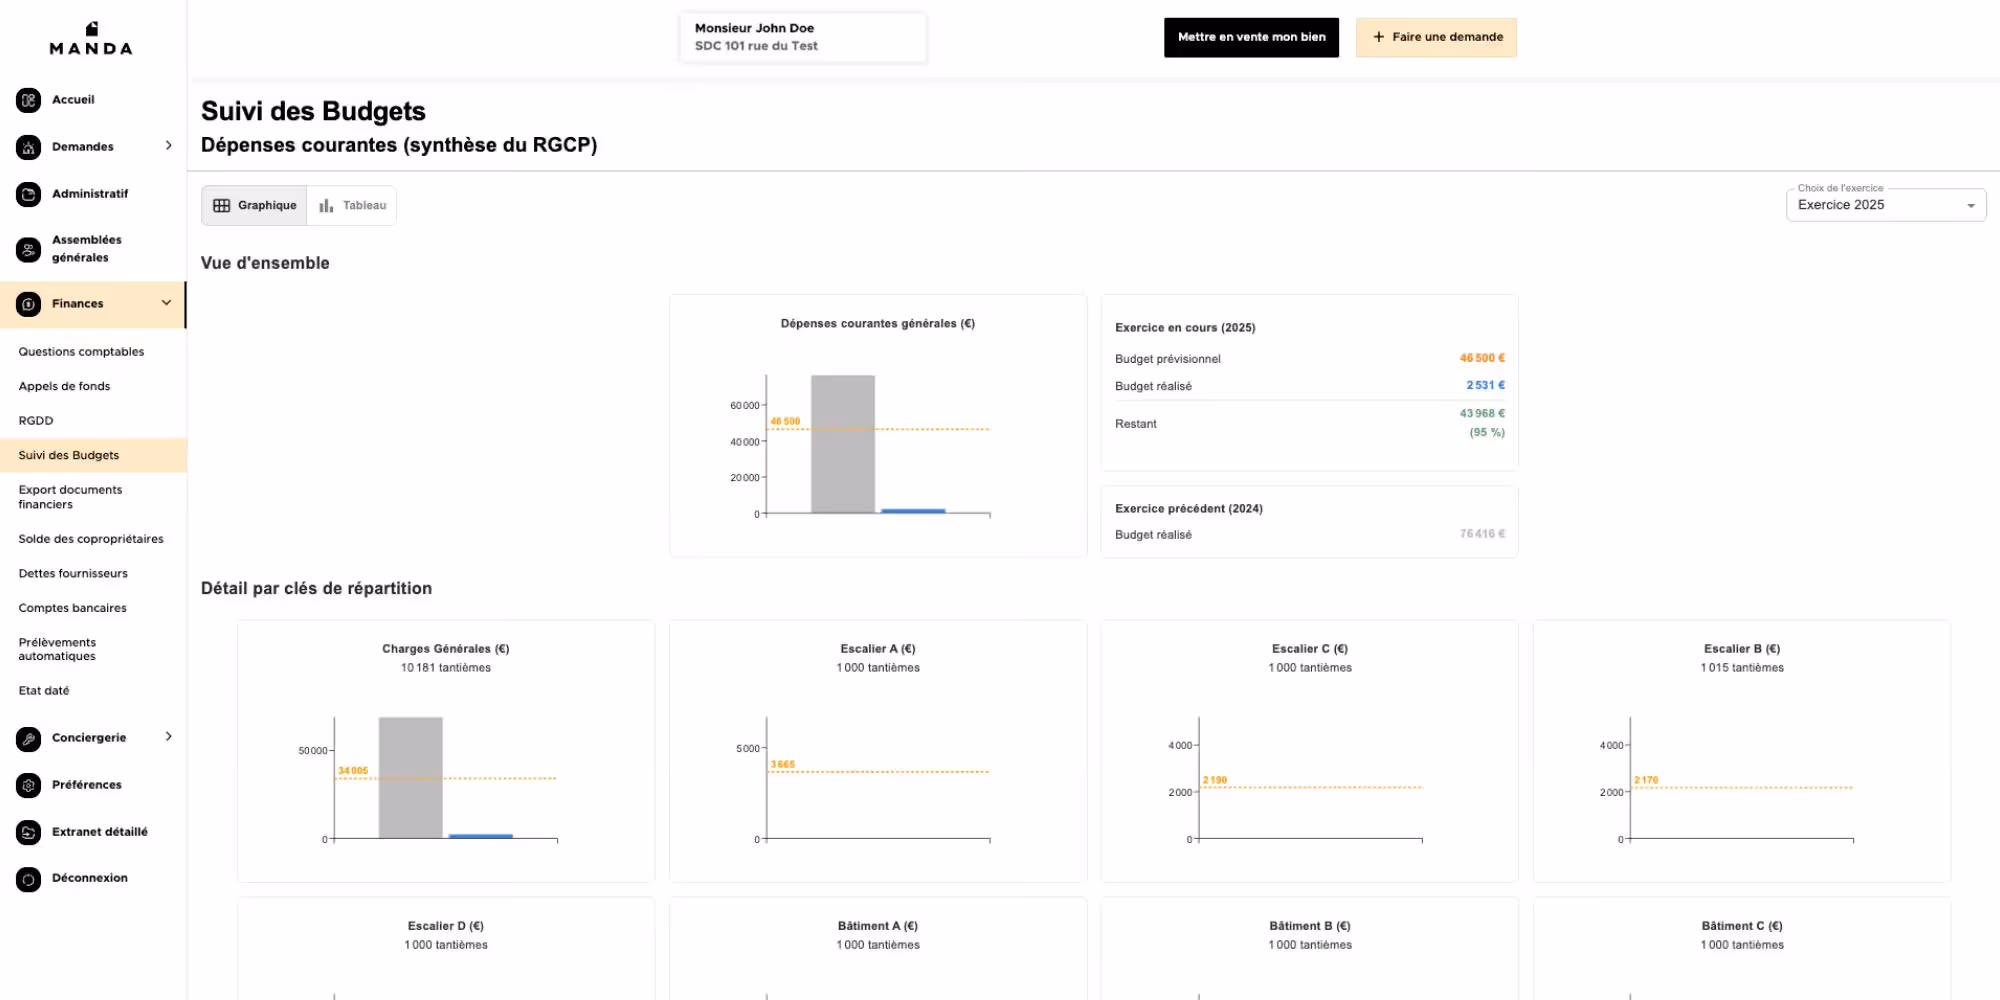
Task: Open Solde des copropriétaires
Action: point(91,539)
